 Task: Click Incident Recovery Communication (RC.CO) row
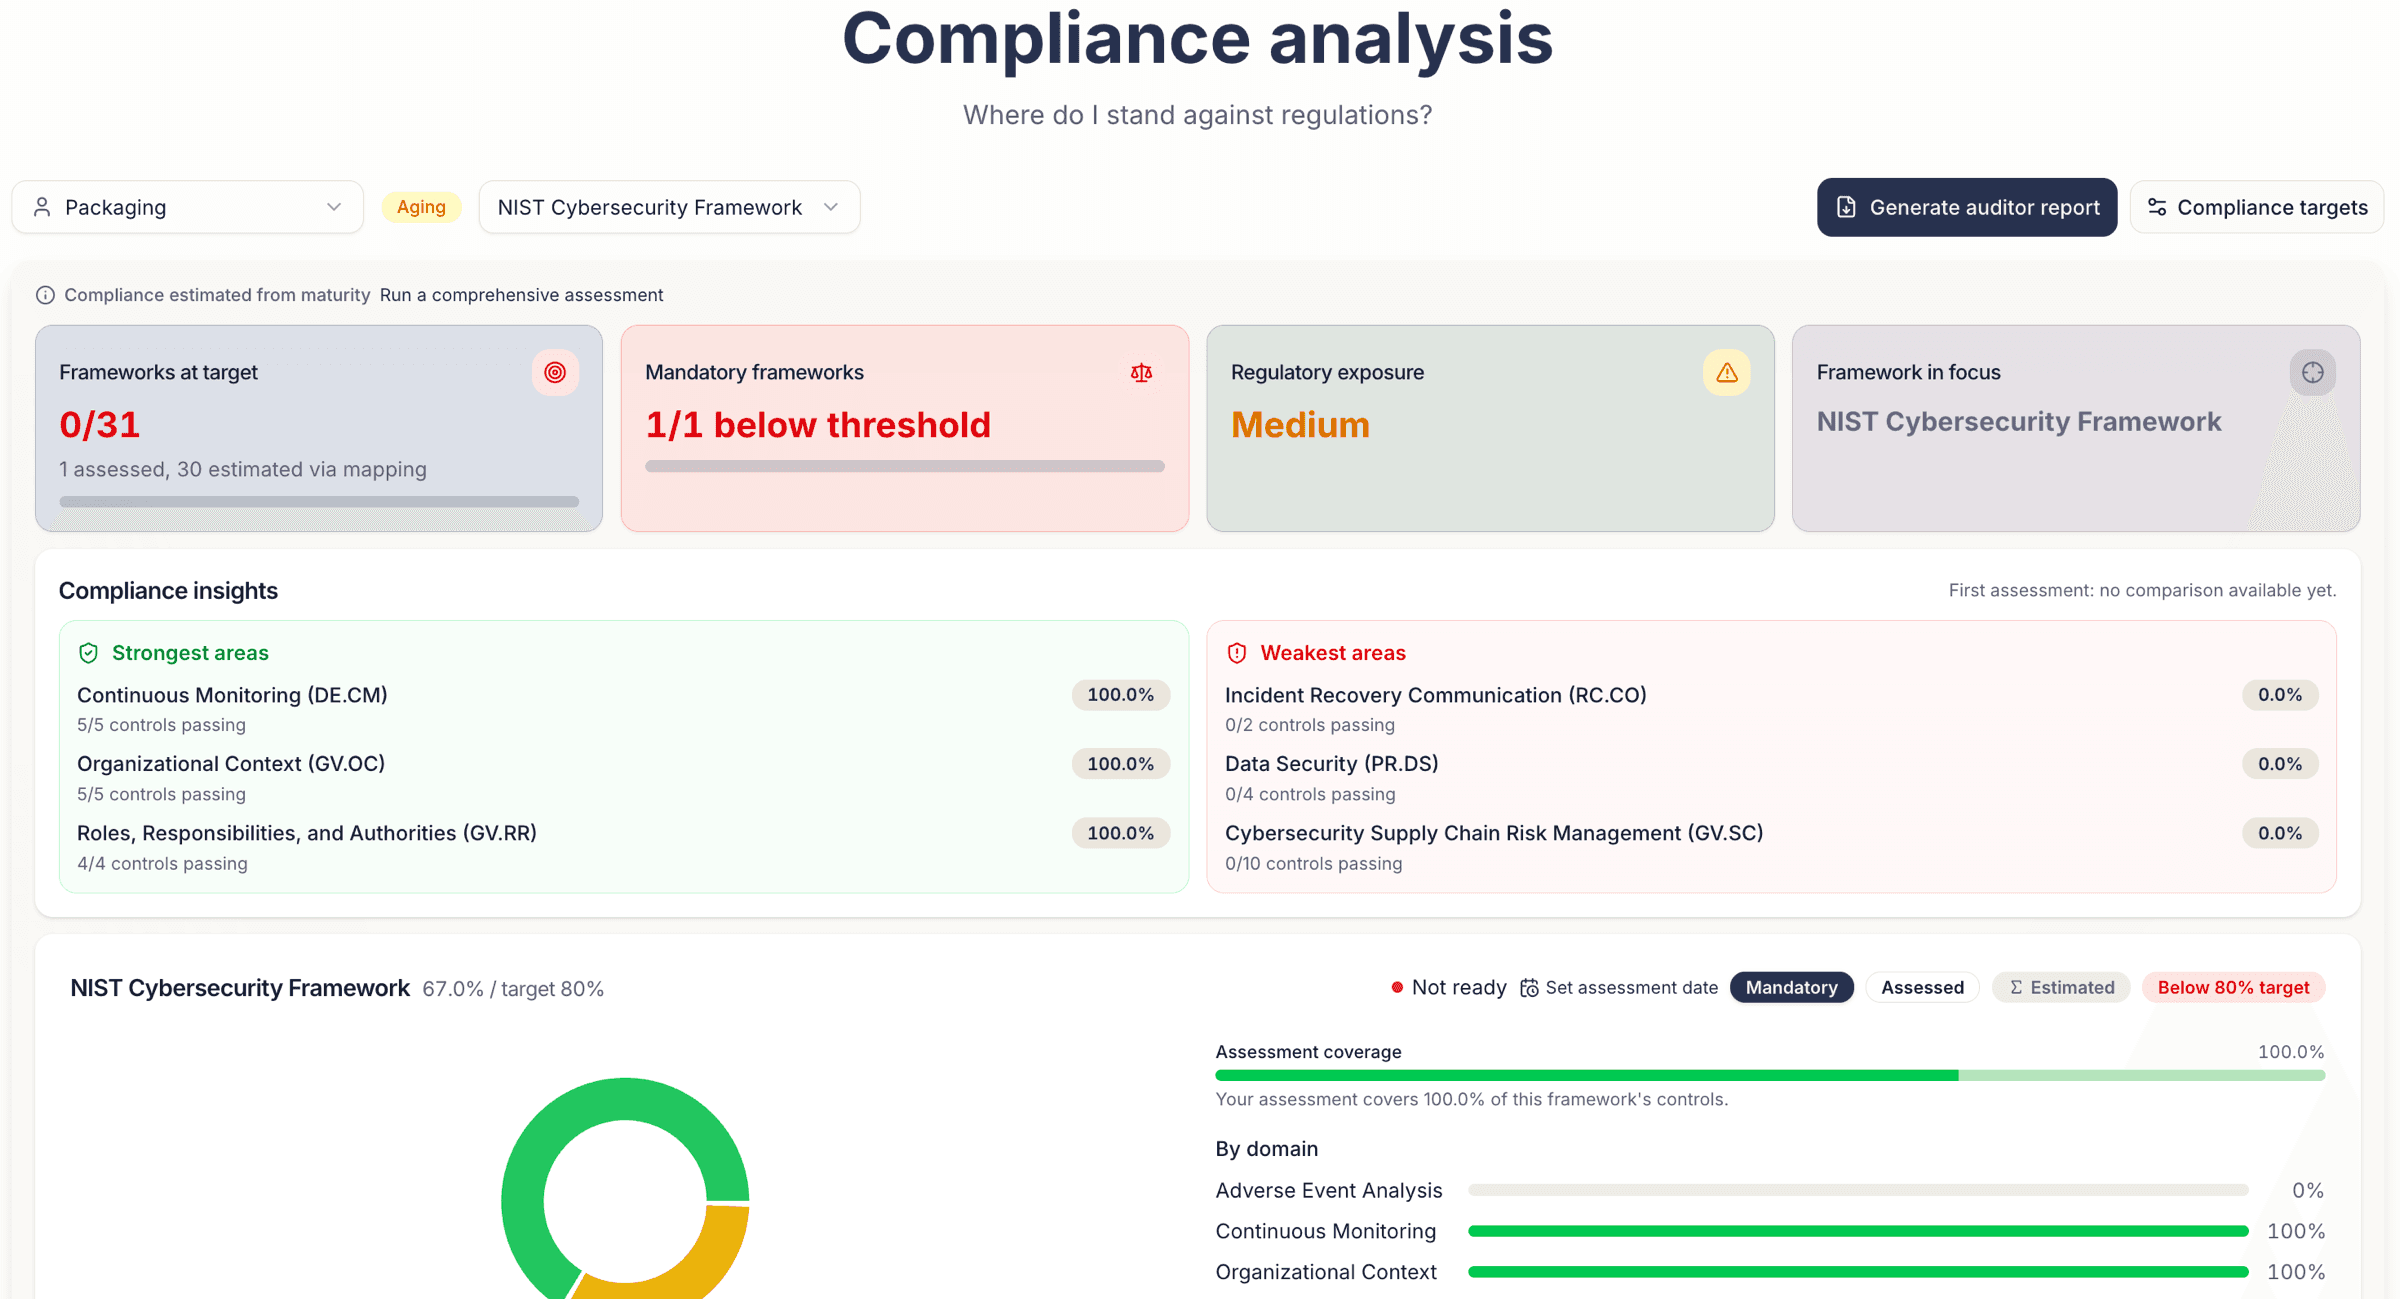[1771, 709]
